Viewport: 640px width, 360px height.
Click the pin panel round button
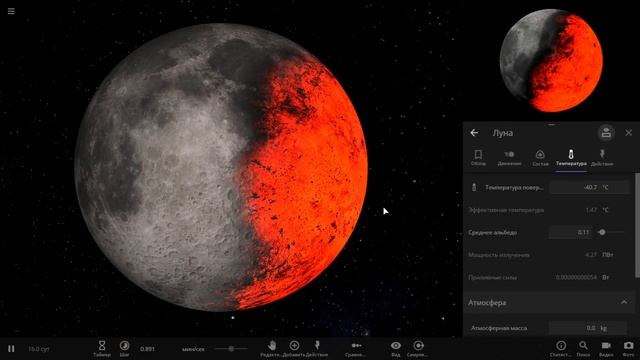(606, 133)
